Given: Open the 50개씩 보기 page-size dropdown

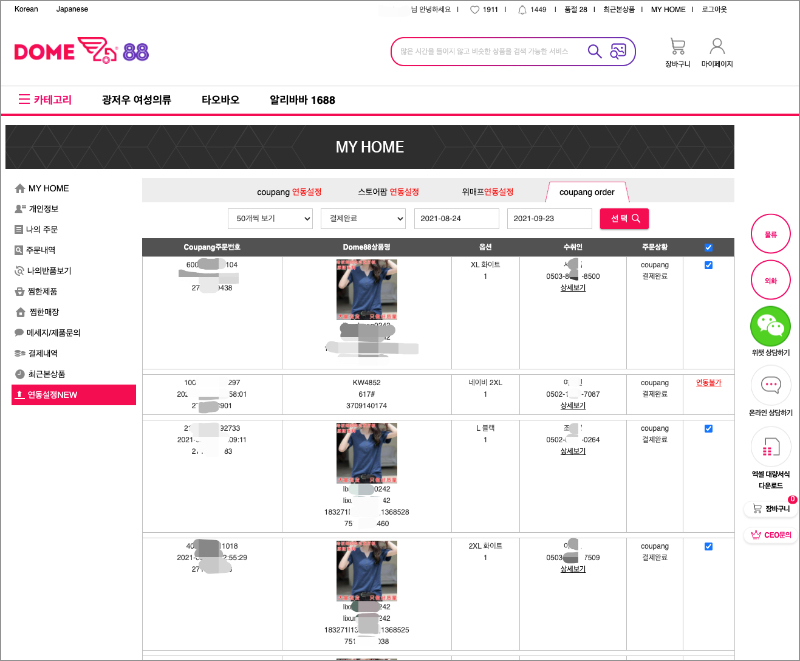Looking at the screenshot, I should coord(270,218).
